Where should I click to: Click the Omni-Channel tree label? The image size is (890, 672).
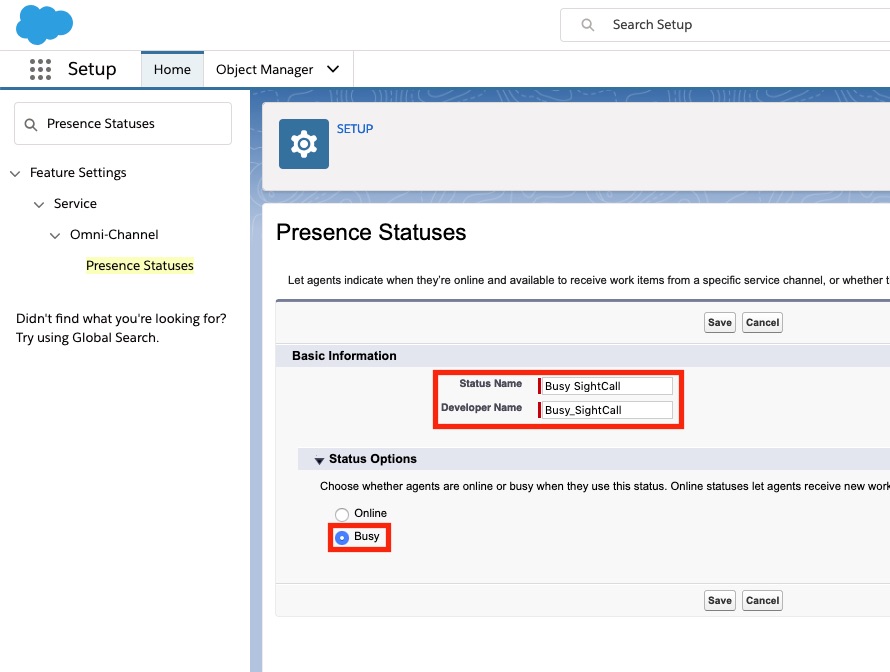click(x=114, y=234)
